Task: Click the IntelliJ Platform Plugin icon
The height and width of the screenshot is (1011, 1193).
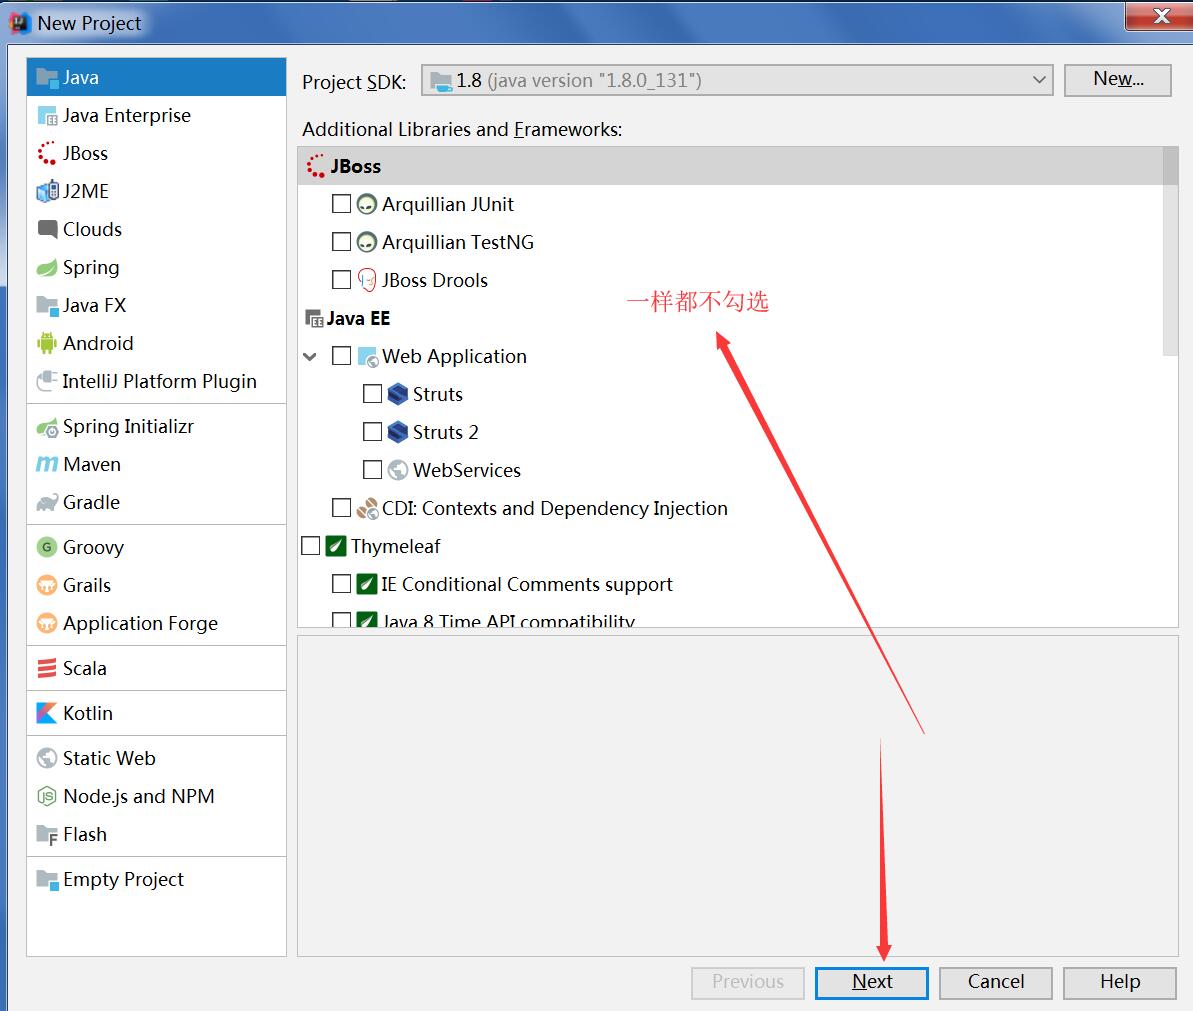Action: pos(47,380)
